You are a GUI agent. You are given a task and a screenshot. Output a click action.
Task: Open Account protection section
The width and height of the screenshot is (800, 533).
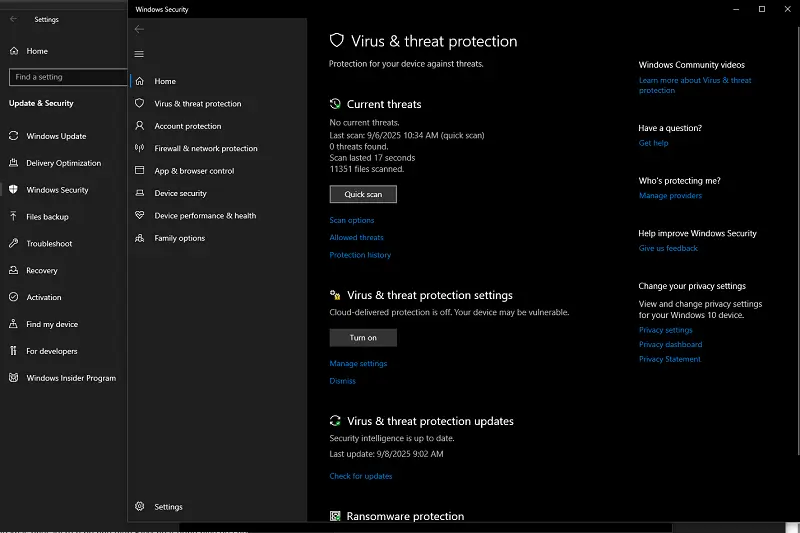tap(217, 126)
